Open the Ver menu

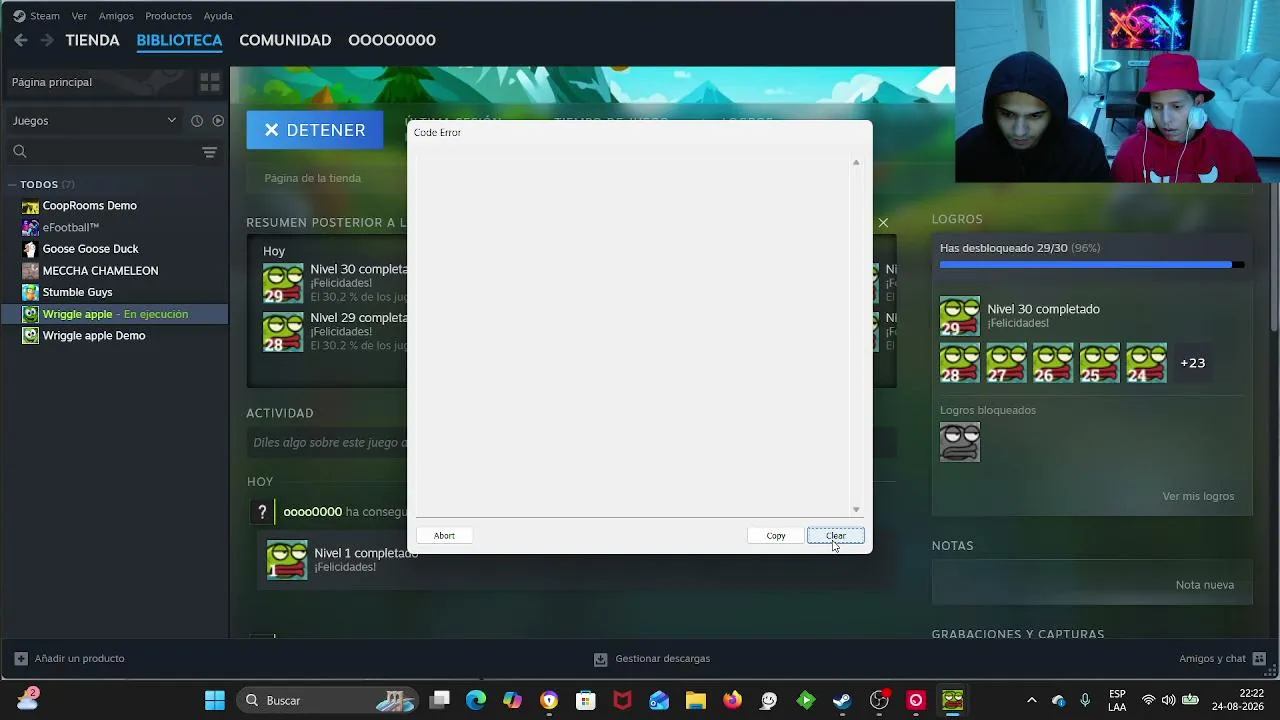coord(79,16)
